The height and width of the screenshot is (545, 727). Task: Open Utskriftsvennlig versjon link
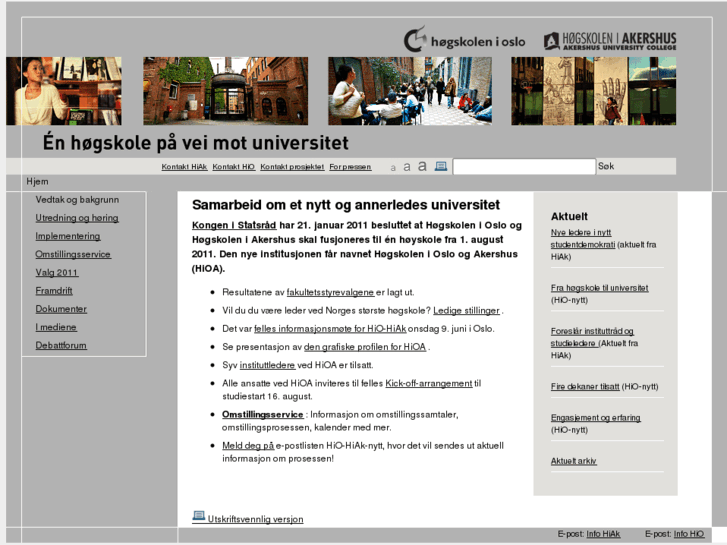tap(255, 519)
